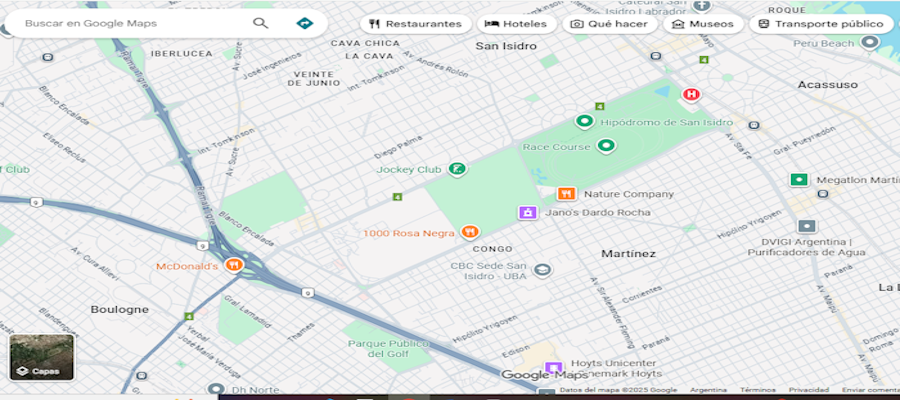Open directions with the blue arrow icon
900x400 pixels.
click(x=305, y=23)
